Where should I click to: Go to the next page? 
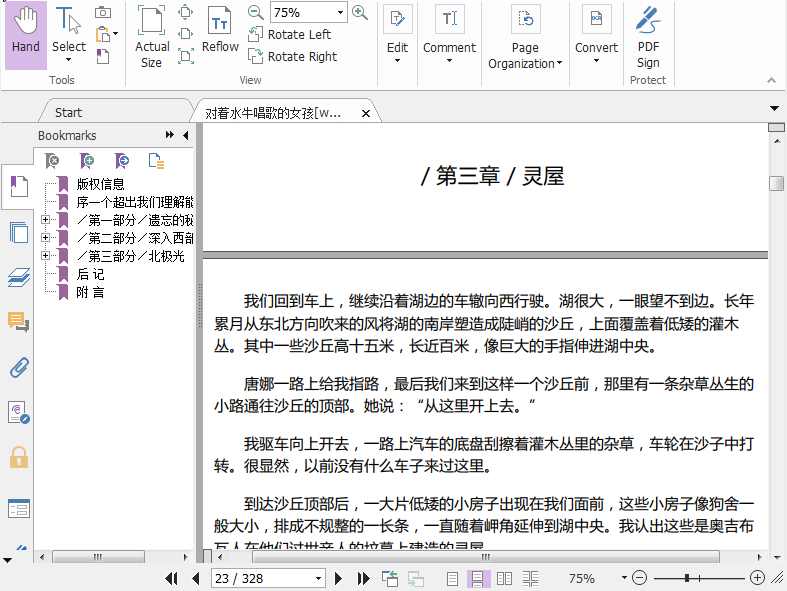point(339,578)
